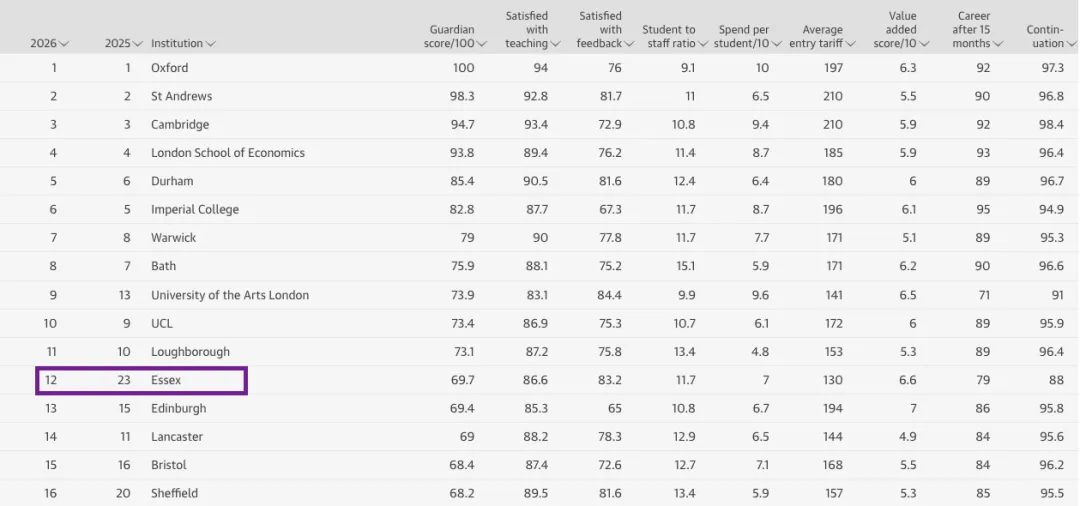Sort by Average entry tariff chevron
The height and width of the screenshot is (506, 1080).
[x=851, y=44]
